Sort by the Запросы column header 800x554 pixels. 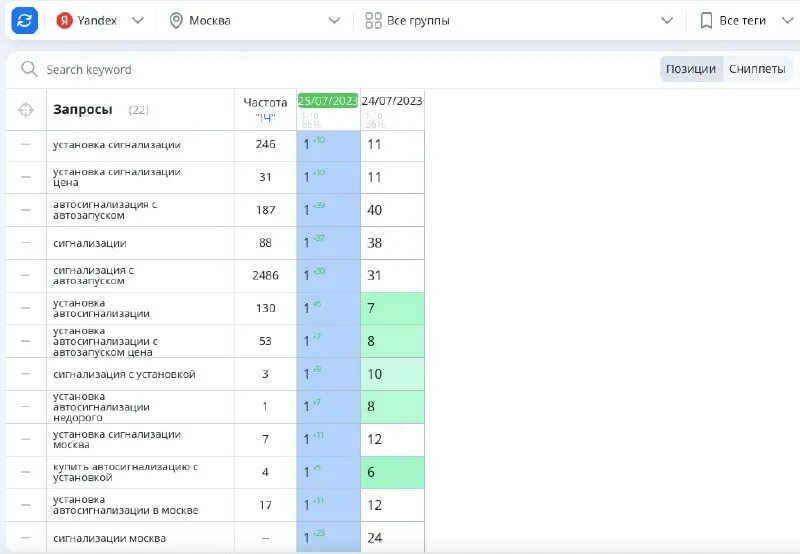[83, 110]
